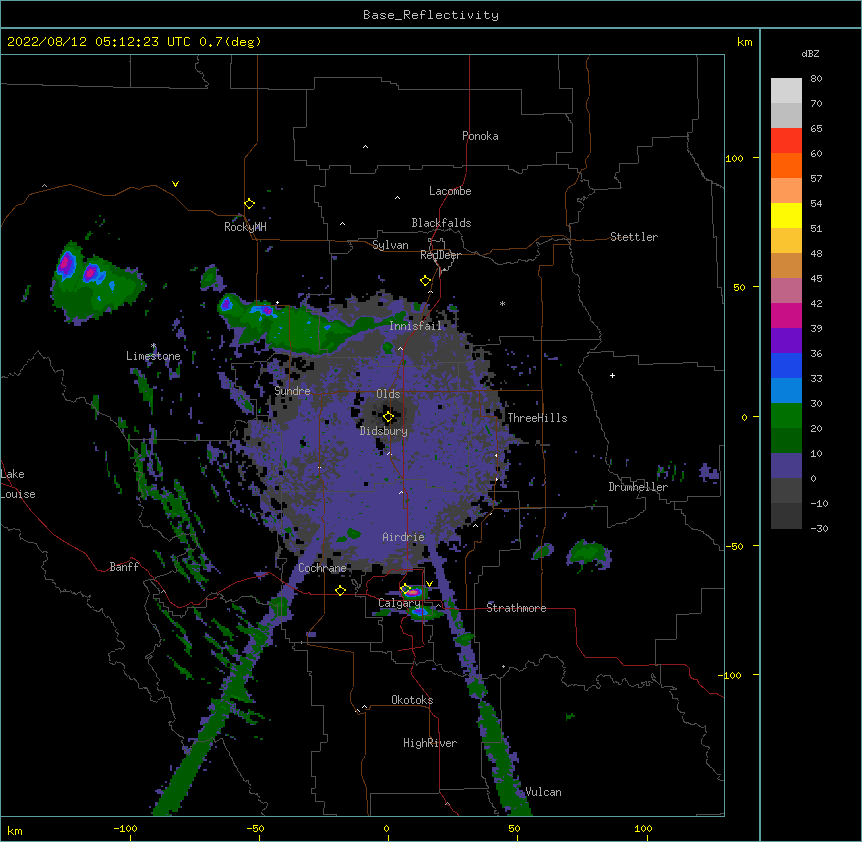The image size is (862, 842).
Task: Click the Ponoka city label
Action: [480, 136]
